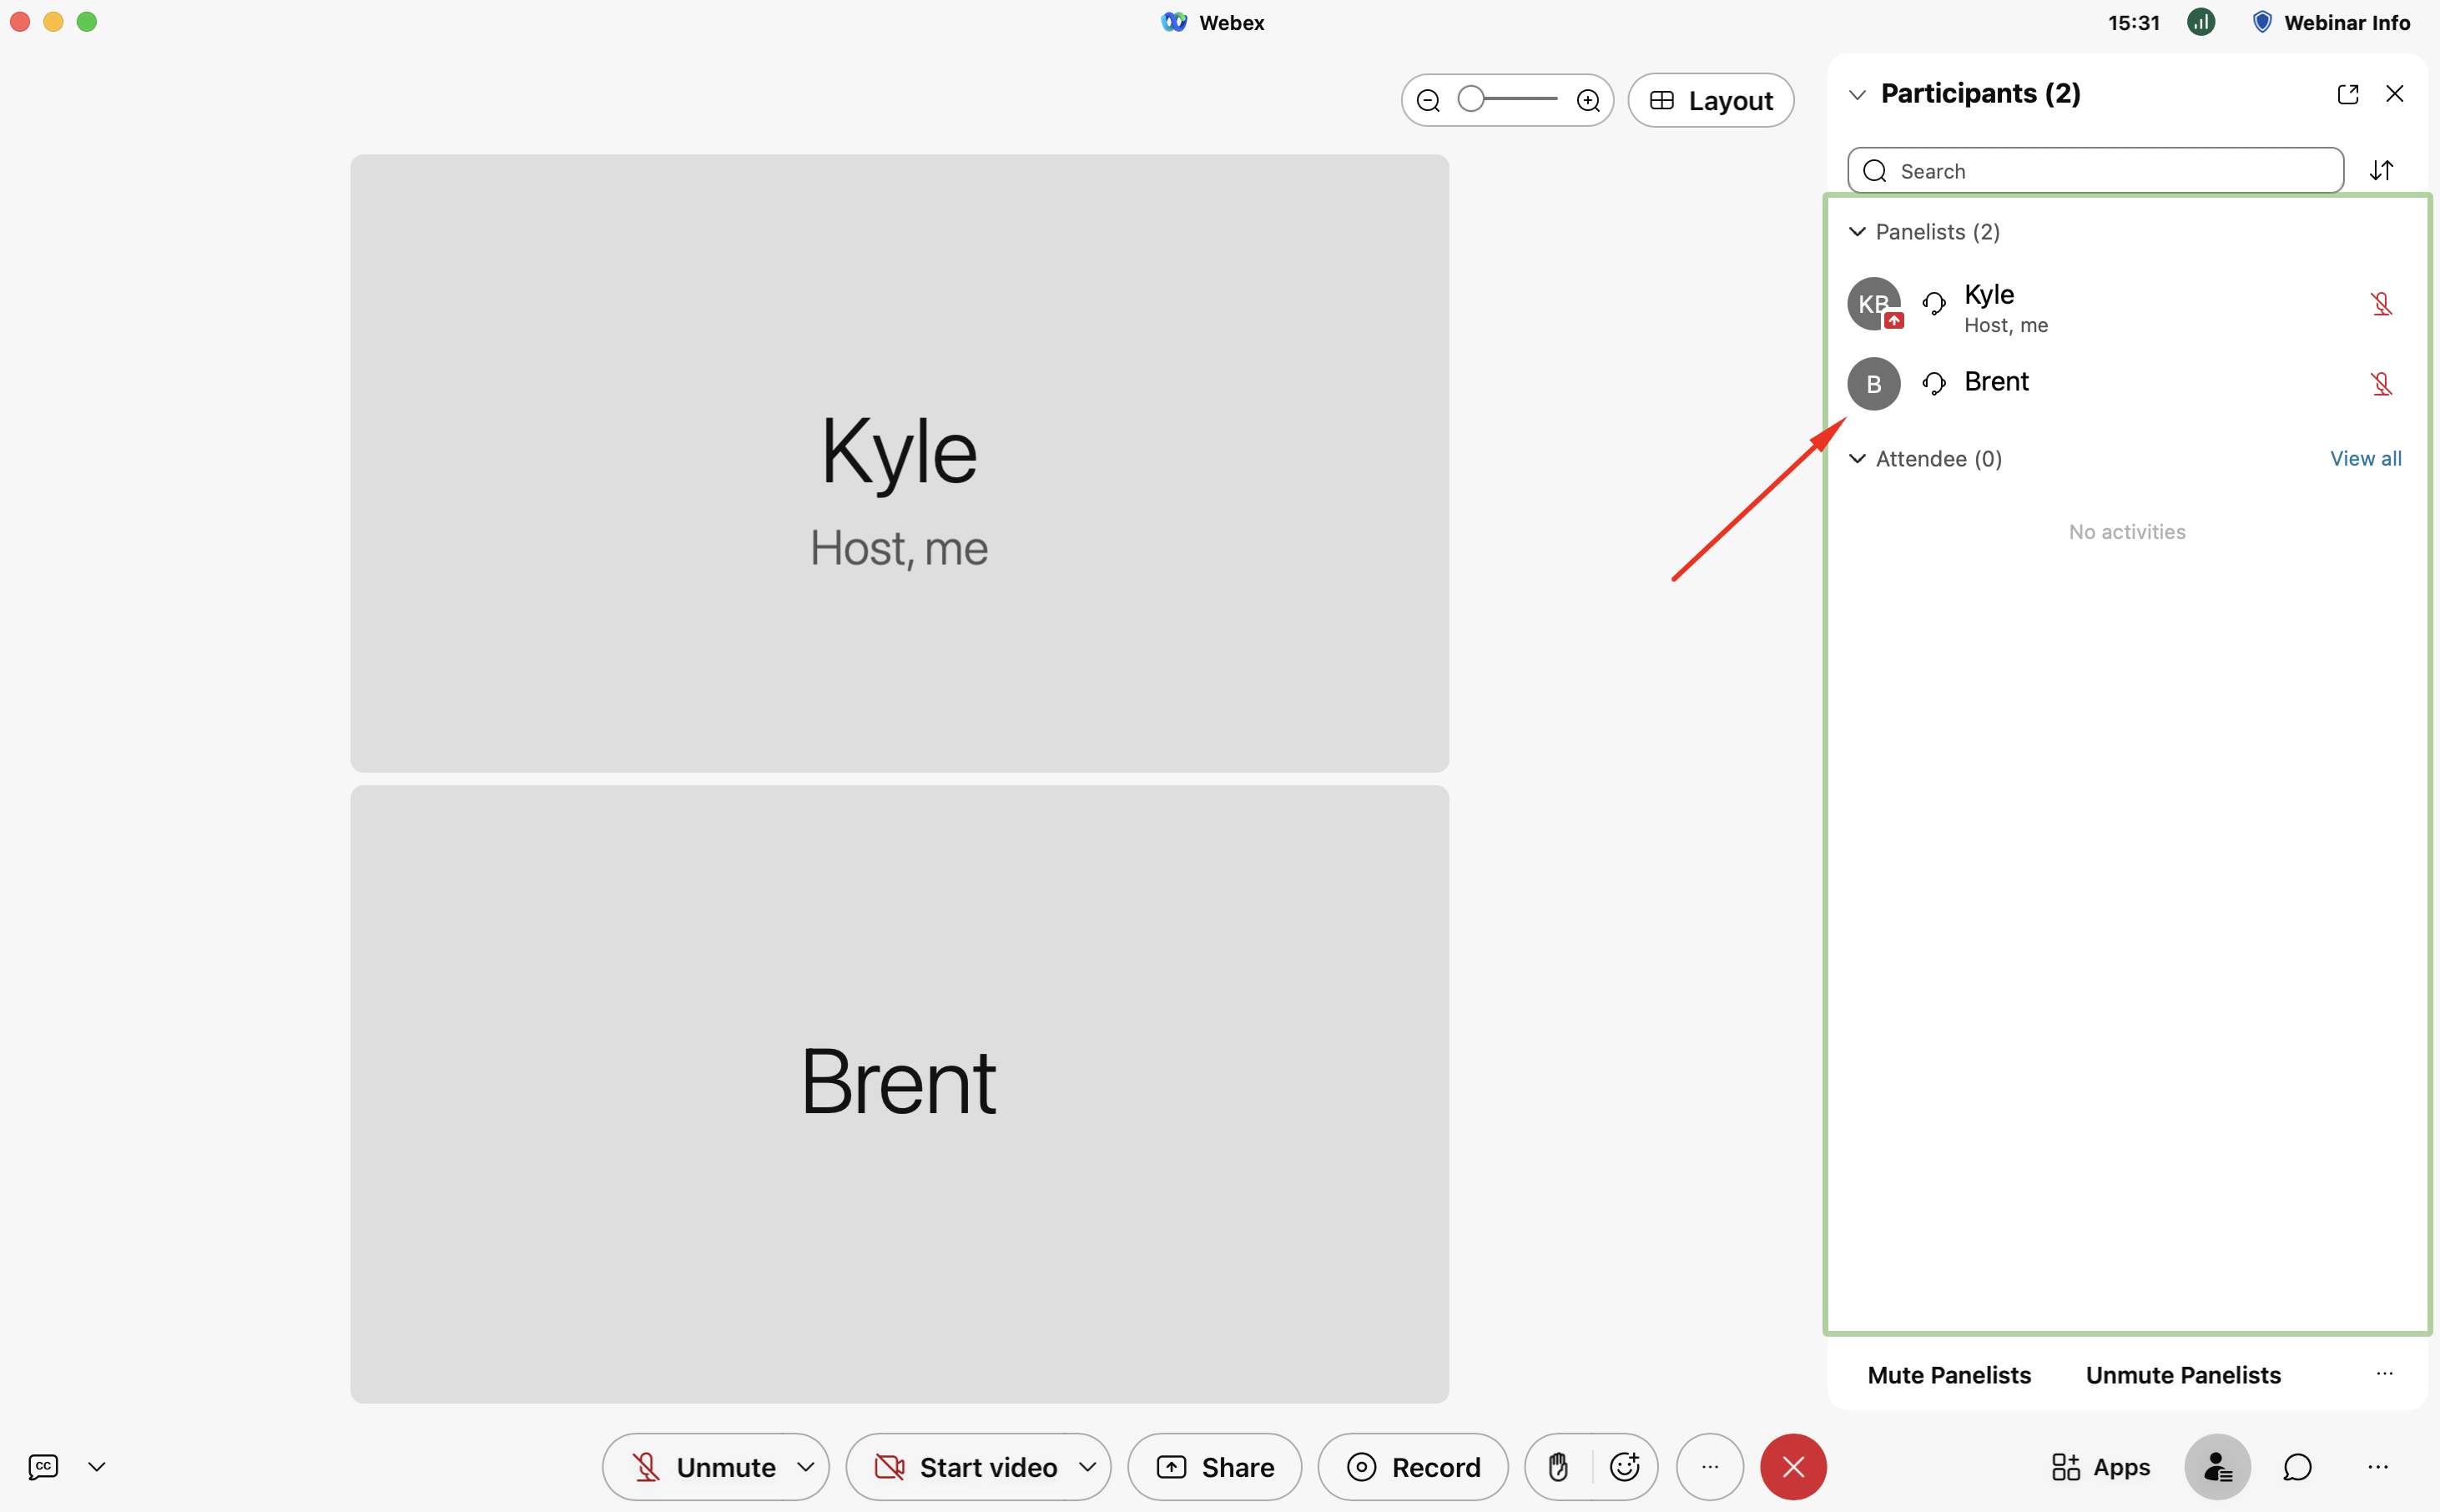Viewport: 2440px width, 1512px height.
Task: Open the chat bubble icon
Action: [x=2297, y=1467]
